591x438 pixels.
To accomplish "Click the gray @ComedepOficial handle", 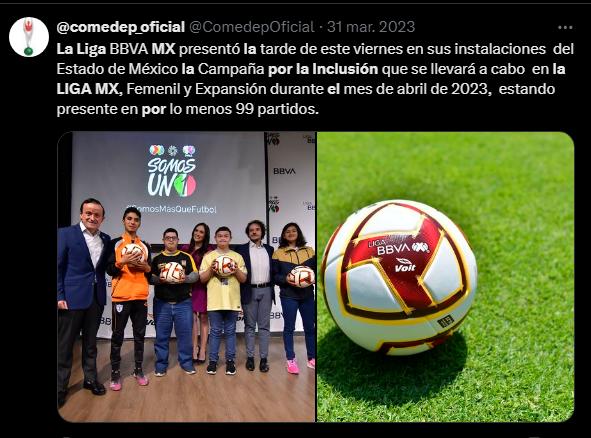I will tap(251, 27).
